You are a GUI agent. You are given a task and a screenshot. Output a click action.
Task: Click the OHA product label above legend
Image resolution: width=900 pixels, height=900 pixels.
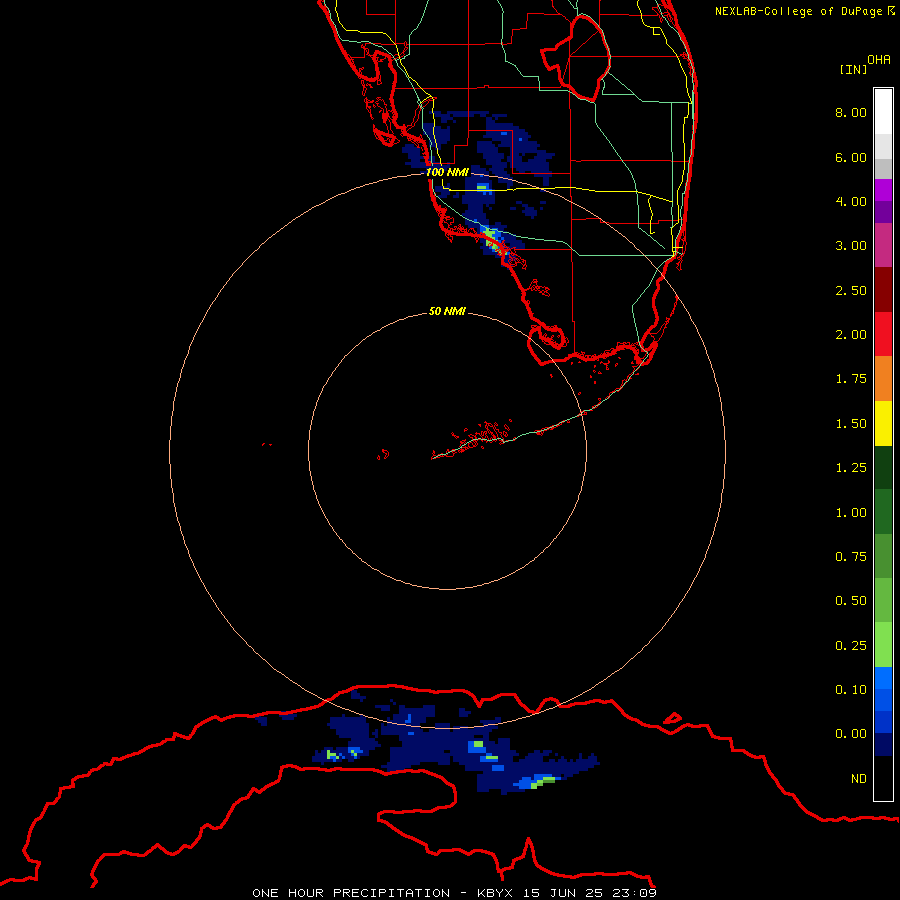879,59
